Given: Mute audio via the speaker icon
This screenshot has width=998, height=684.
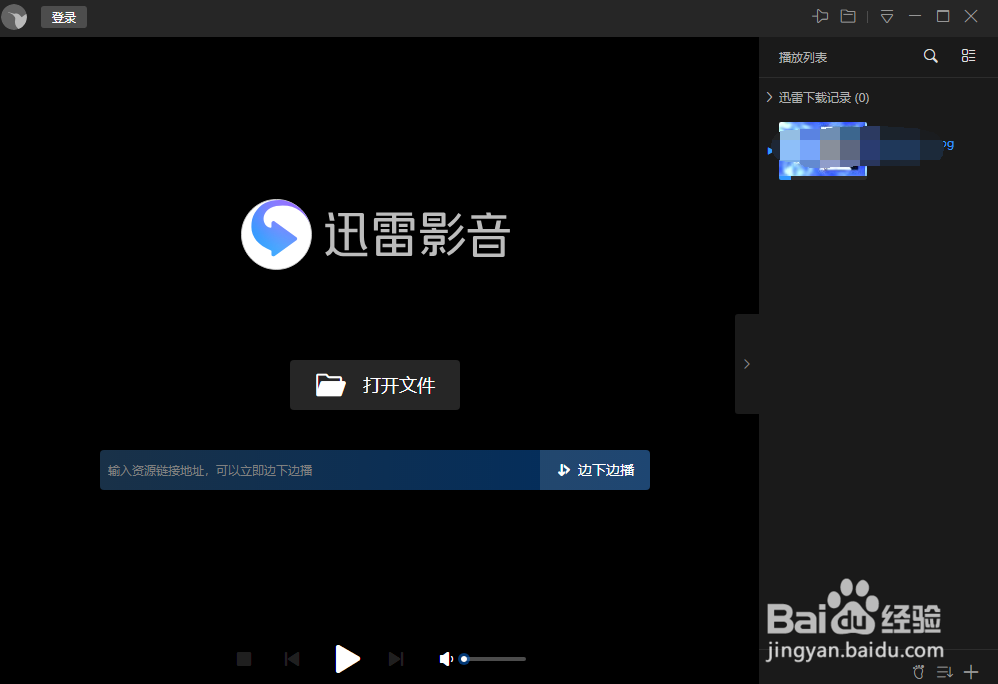Looking at the screenshot, I should pos(446,659).
